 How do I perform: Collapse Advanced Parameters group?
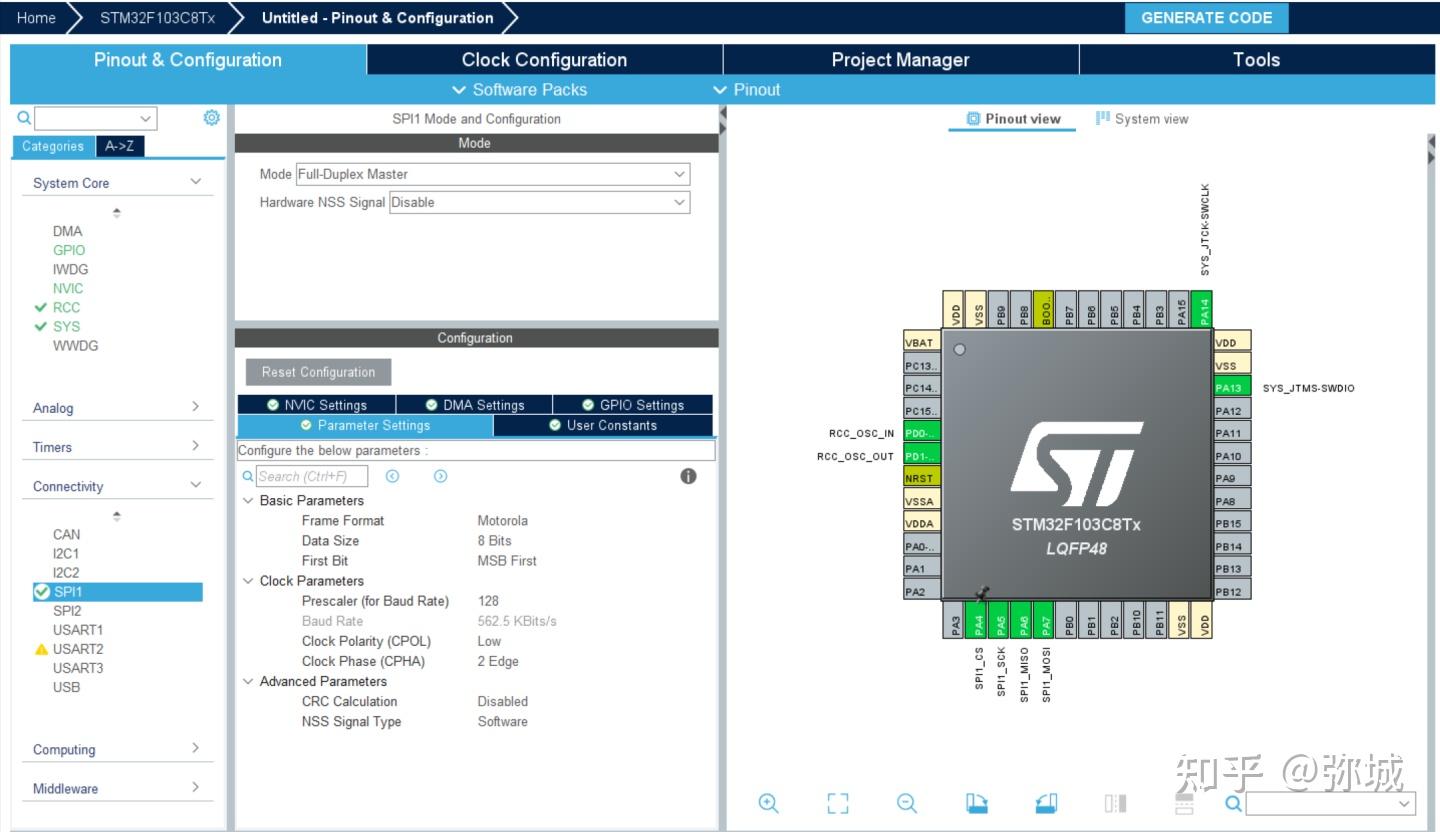248,681
